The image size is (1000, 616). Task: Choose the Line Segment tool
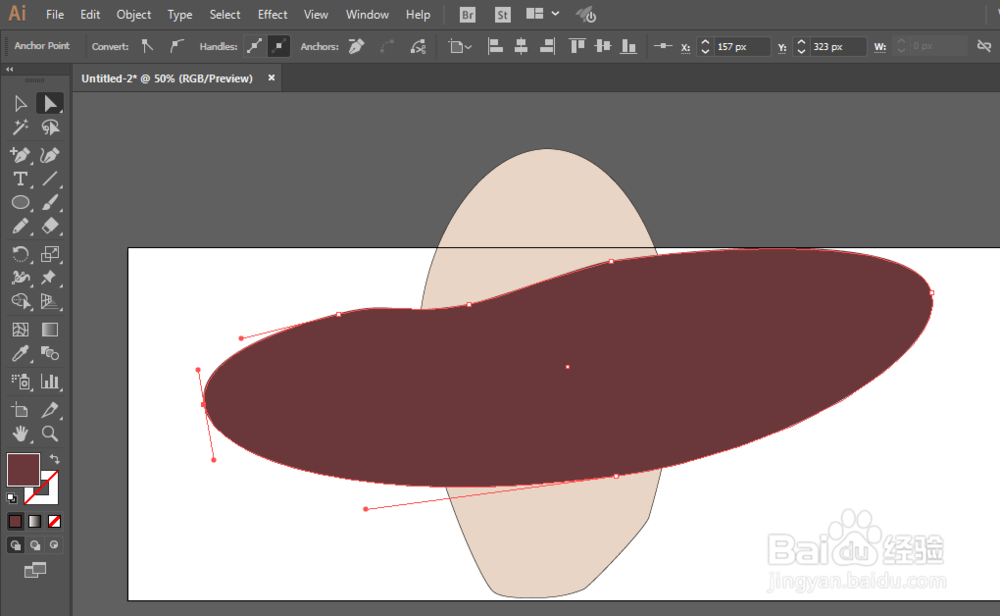(50, 179)
